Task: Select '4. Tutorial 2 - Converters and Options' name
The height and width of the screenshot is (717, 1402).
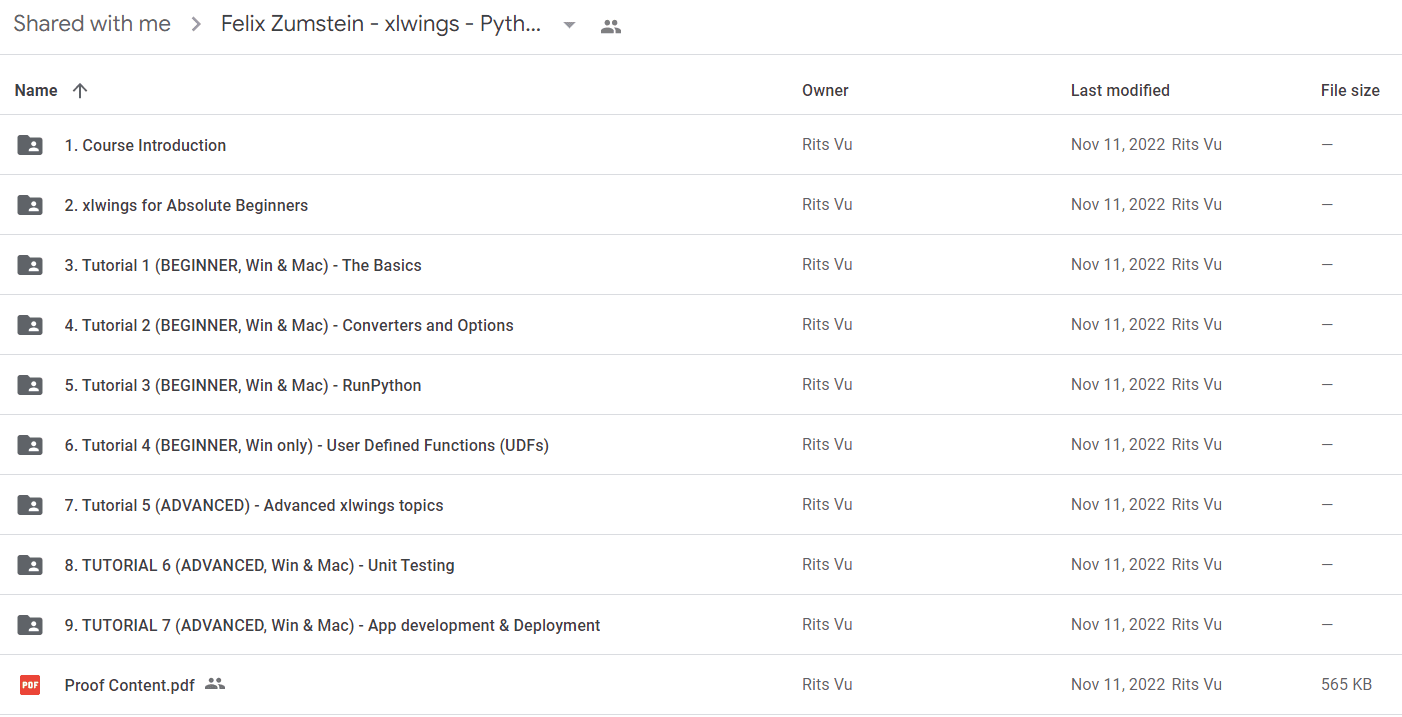Action: point(289,325)
